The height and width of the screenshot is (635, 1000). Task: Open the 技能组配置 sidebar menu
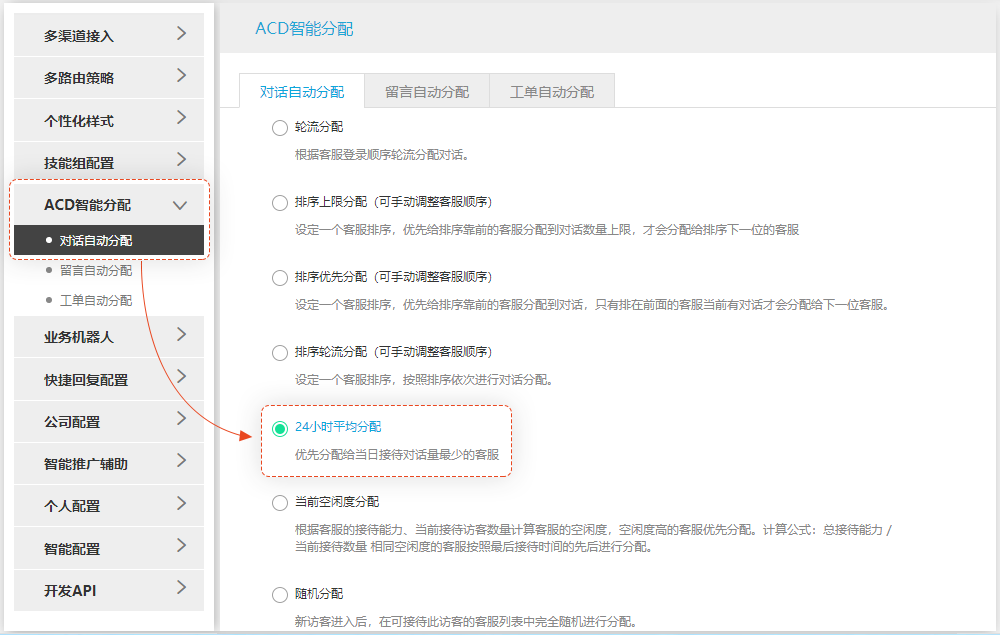click(109, 162)
